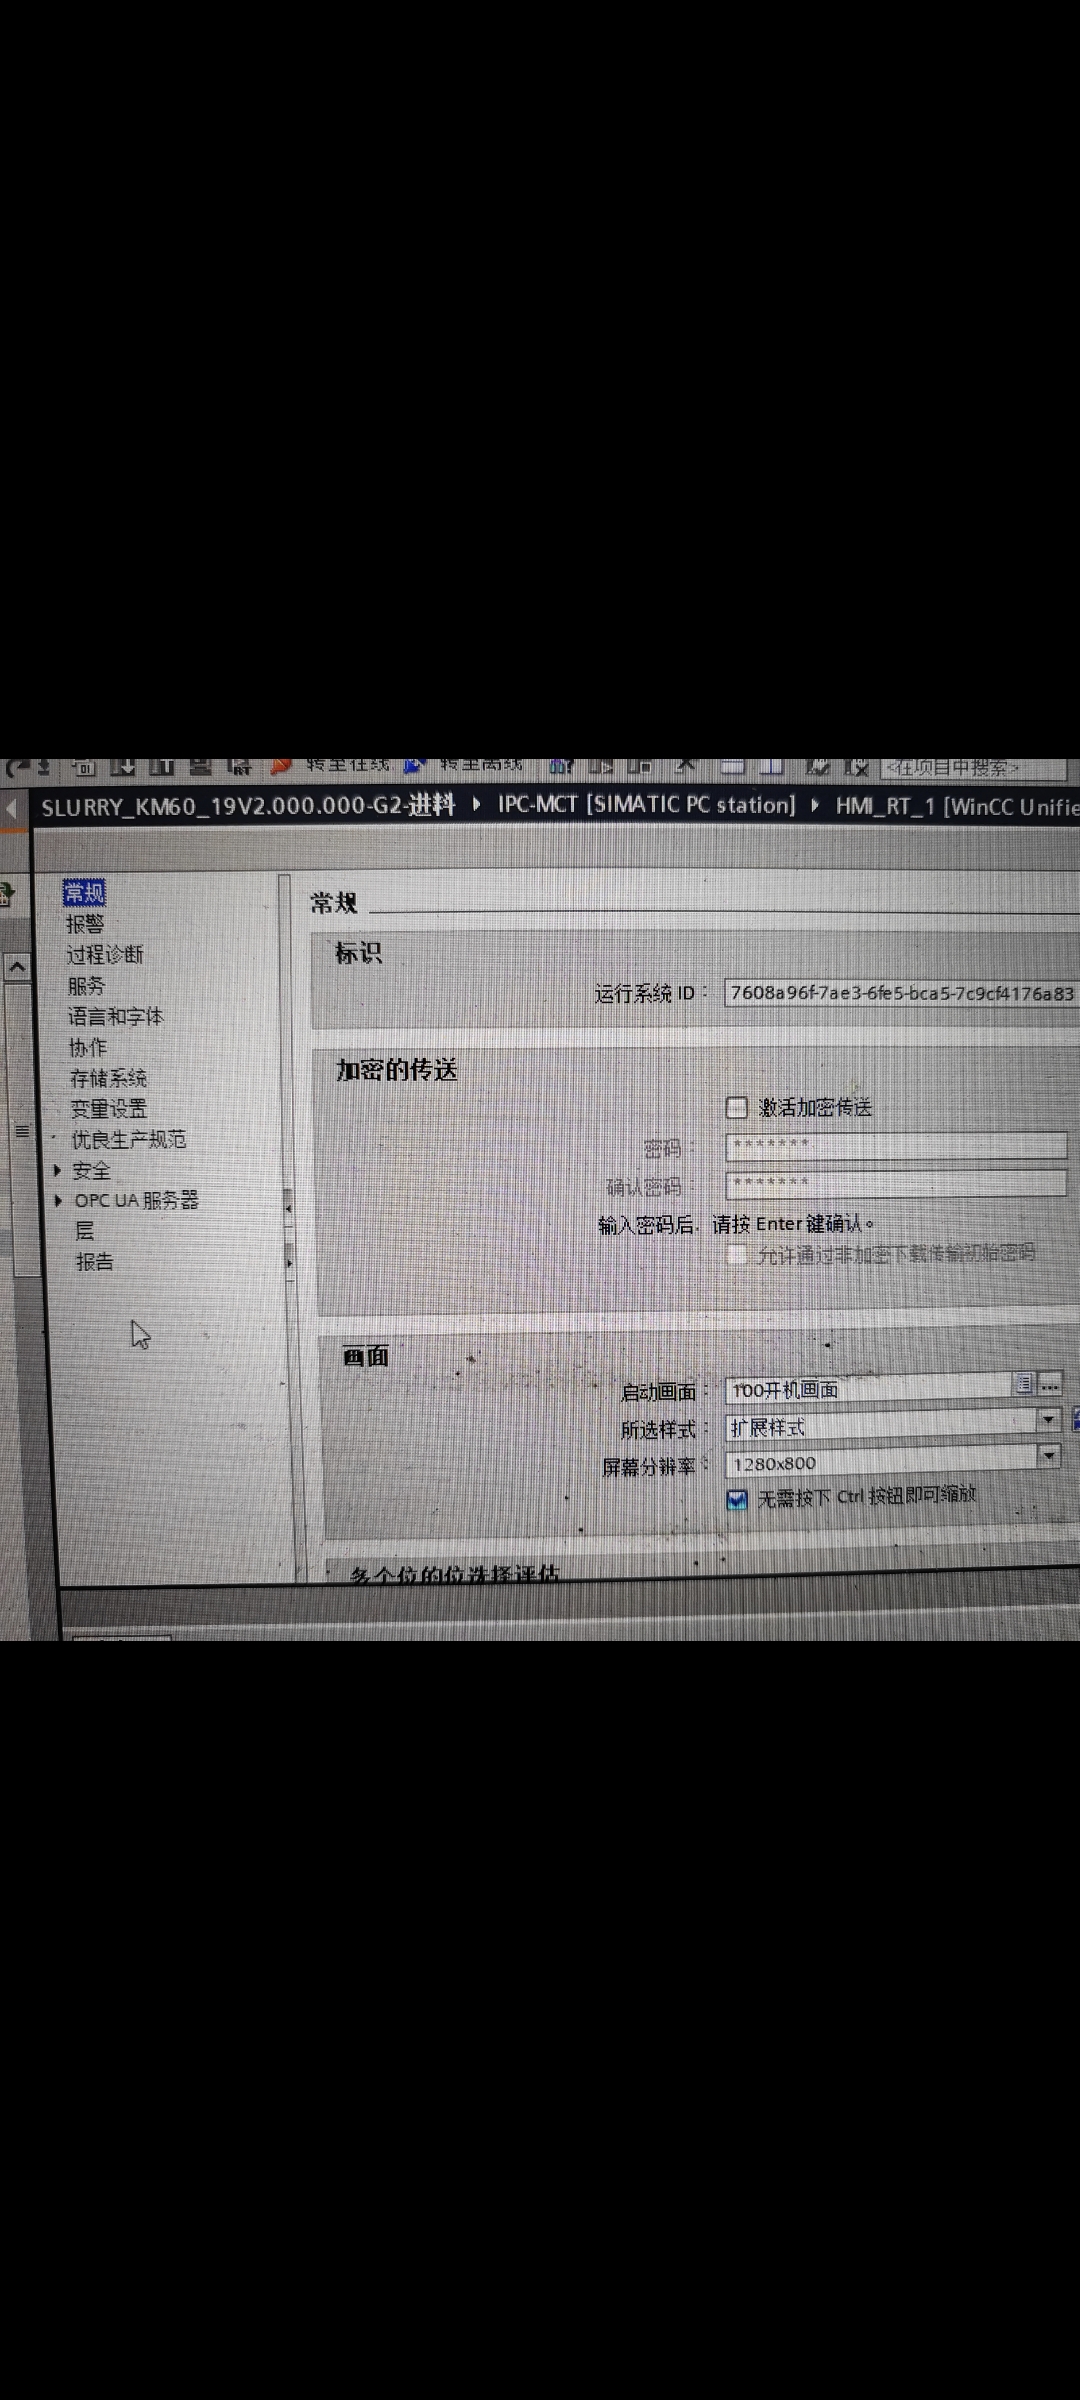Click the list icon in 启动画面 field
Screen dimensions: 1080x2400
(1024, 1384)
